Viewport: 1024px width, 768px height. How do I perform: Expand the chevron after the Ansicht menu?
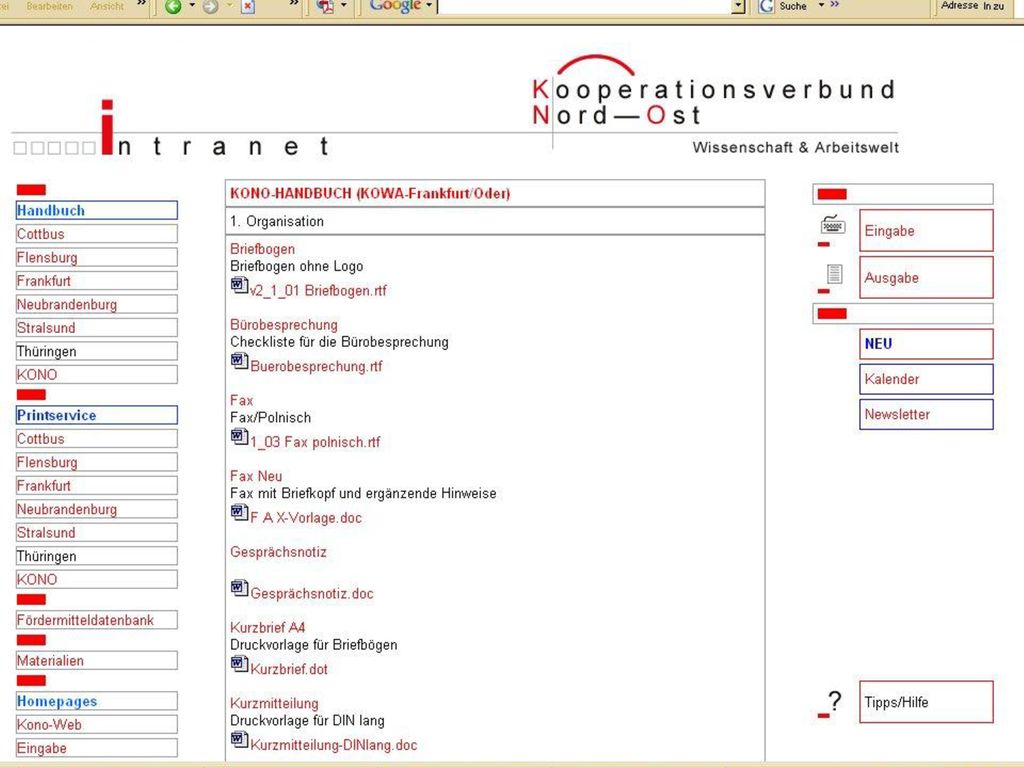pyautogui.click(x=141, y=5)
